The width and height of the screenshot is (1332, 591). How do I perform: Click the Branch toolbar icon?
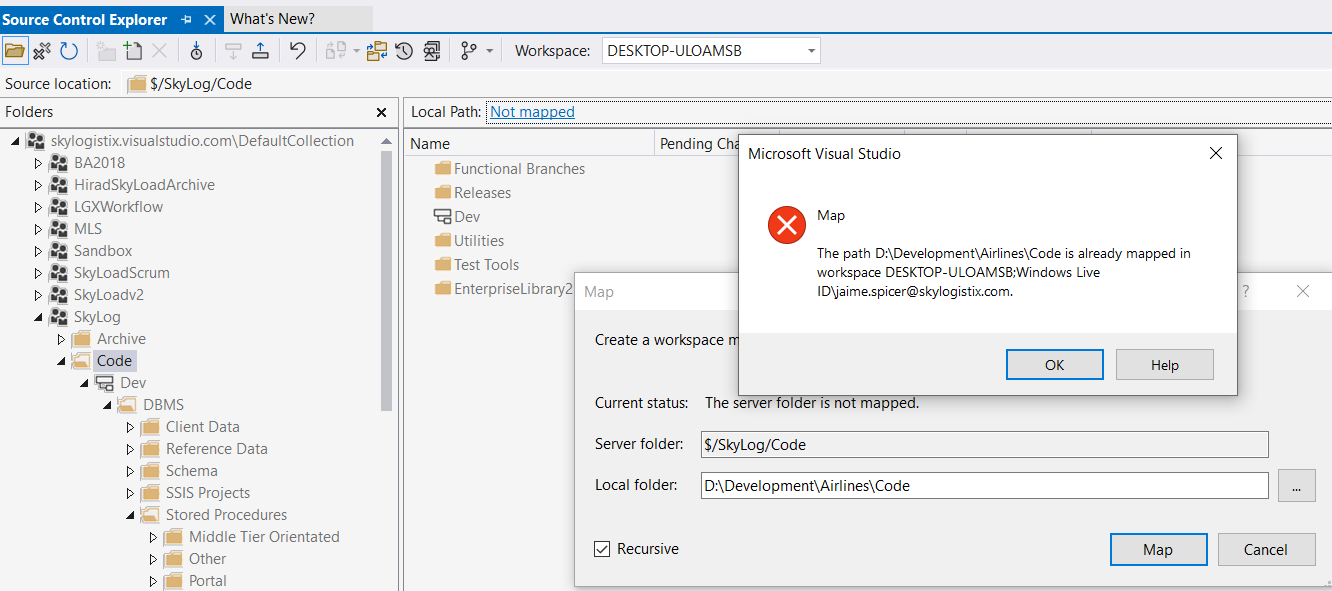[469, 51]
